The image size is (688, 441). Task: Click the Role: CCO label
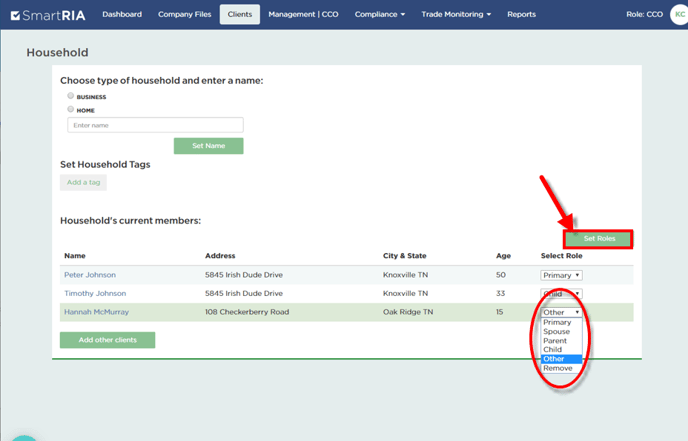645,14
